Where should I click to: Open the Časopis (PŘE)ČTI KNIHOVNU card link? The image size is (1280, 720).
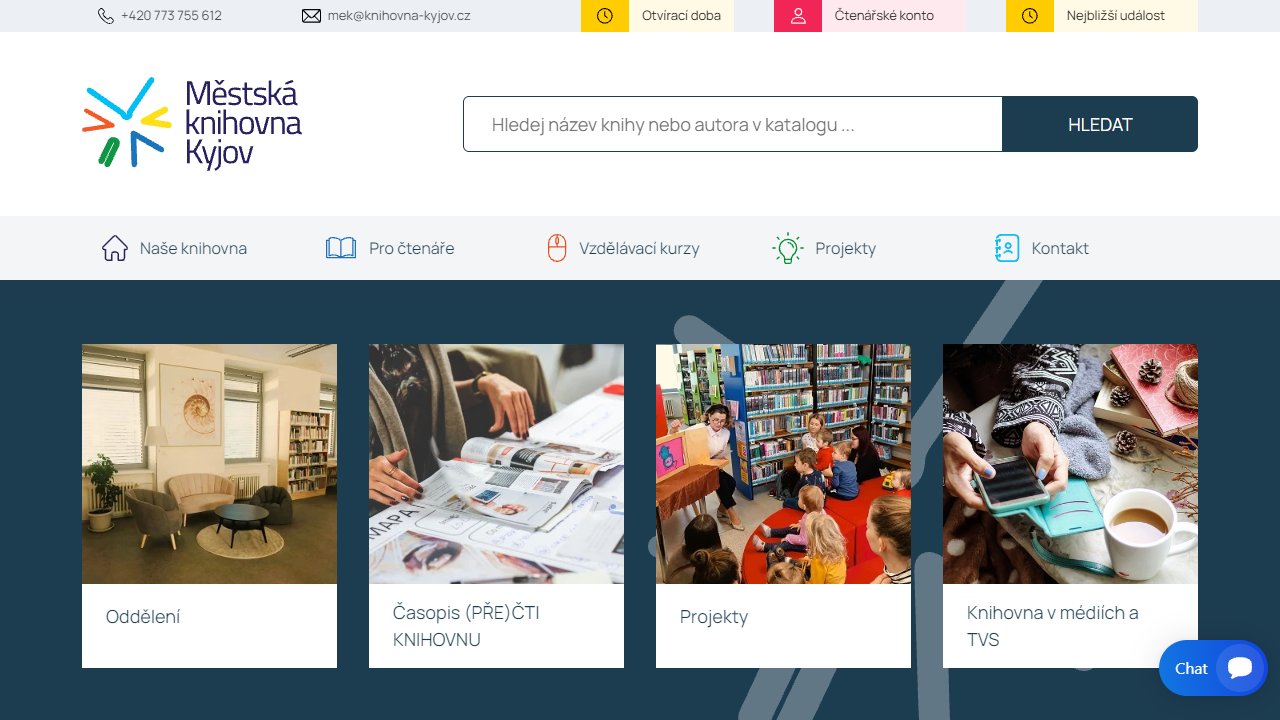point(466,626)
